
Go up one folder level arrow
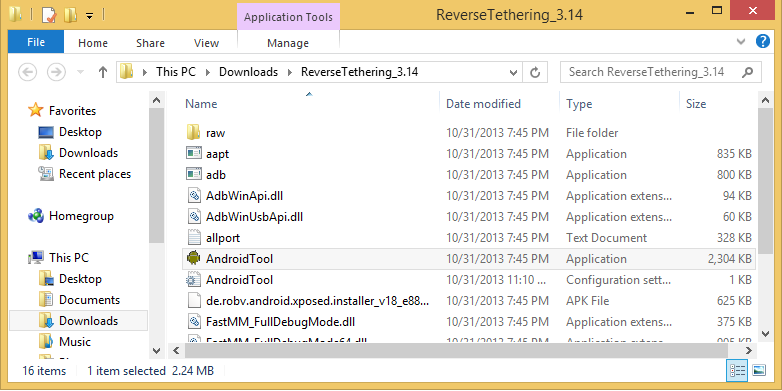coord(103,72)
